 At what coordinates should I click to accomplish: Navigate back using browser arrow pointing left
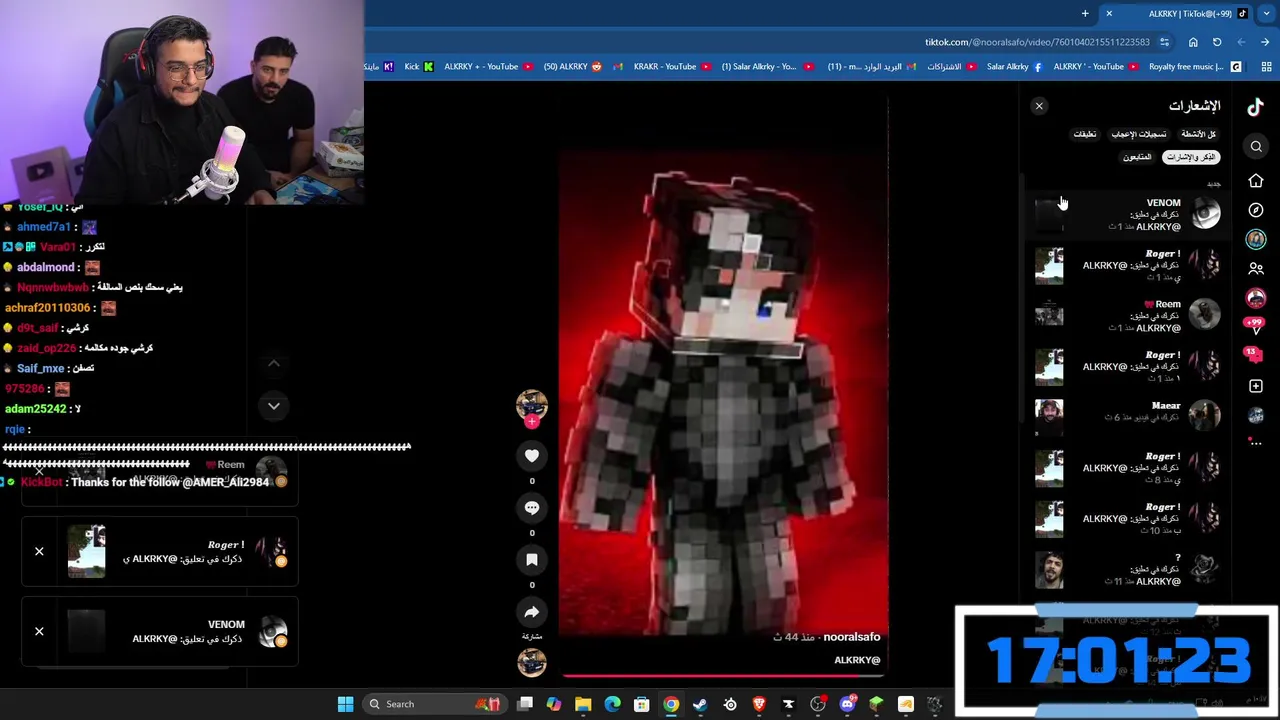[1241, 42]
